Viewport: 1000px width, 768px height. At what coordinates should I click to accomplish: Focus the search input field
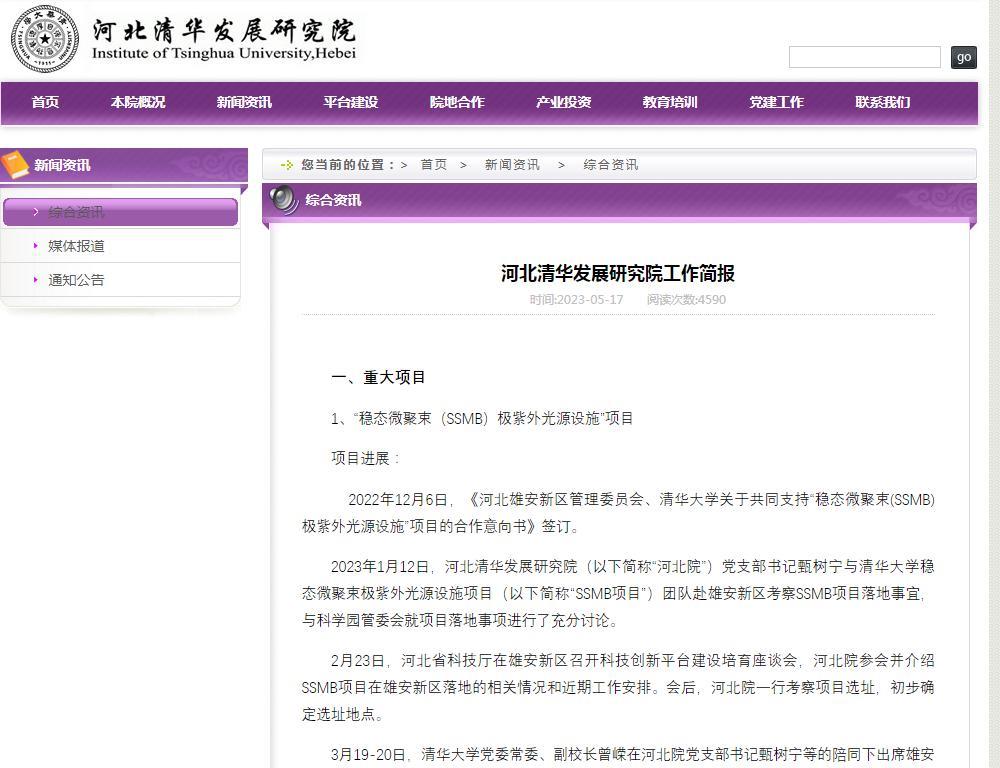(x=865, y=57)
